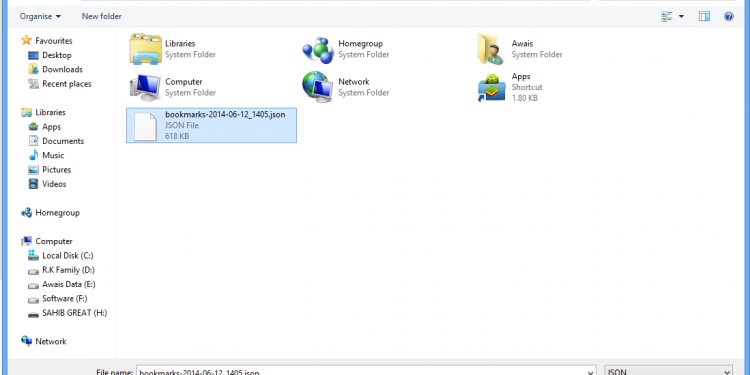Select Network in the navigation sidebar
This screenshot has width=750, height=375.
(44, 342)
